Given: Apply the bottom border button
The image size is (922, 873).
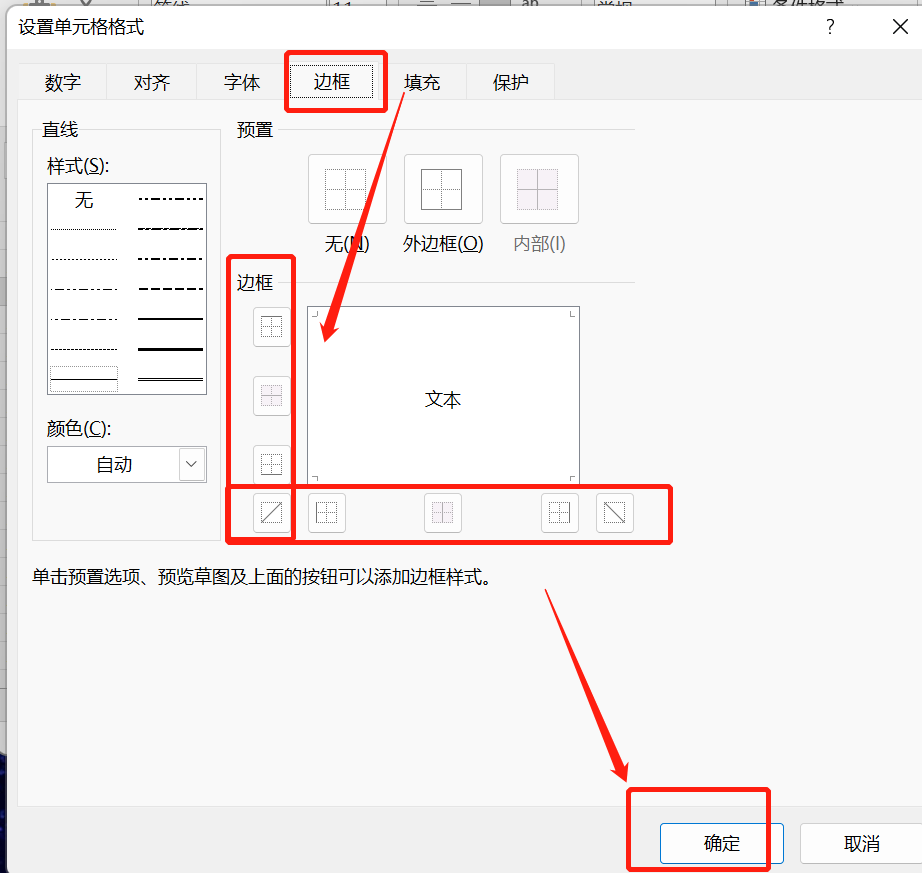Looking at the screenshot, I should pyautogui.click(x=272, y=464).
